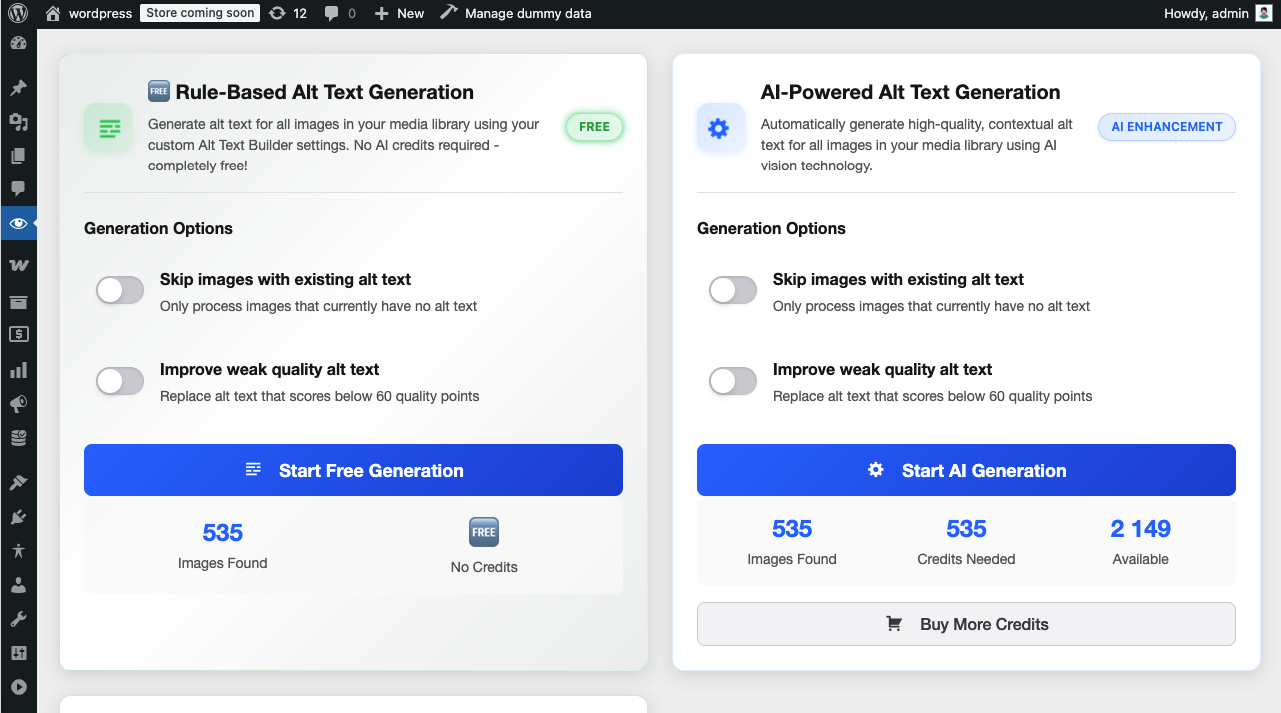Open Users via the person icon

tap(18, 585)
